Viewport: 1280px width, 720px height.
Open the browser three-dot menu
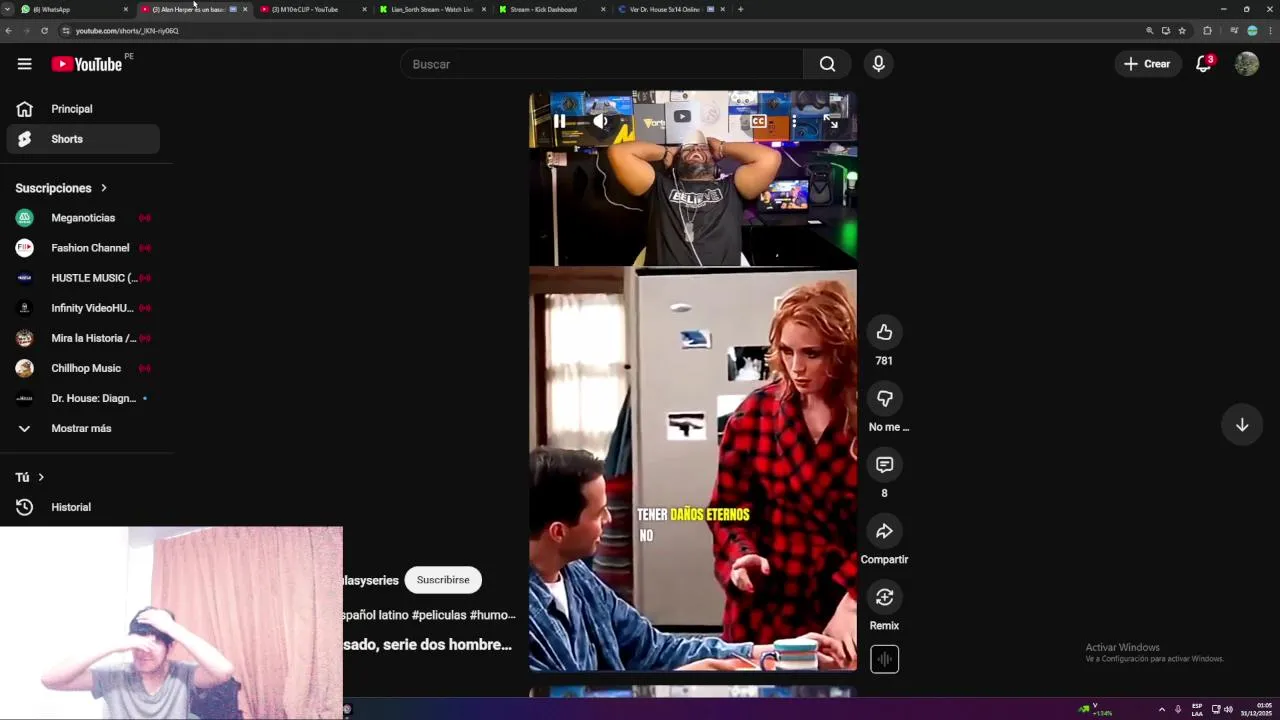pos(1270,31)
